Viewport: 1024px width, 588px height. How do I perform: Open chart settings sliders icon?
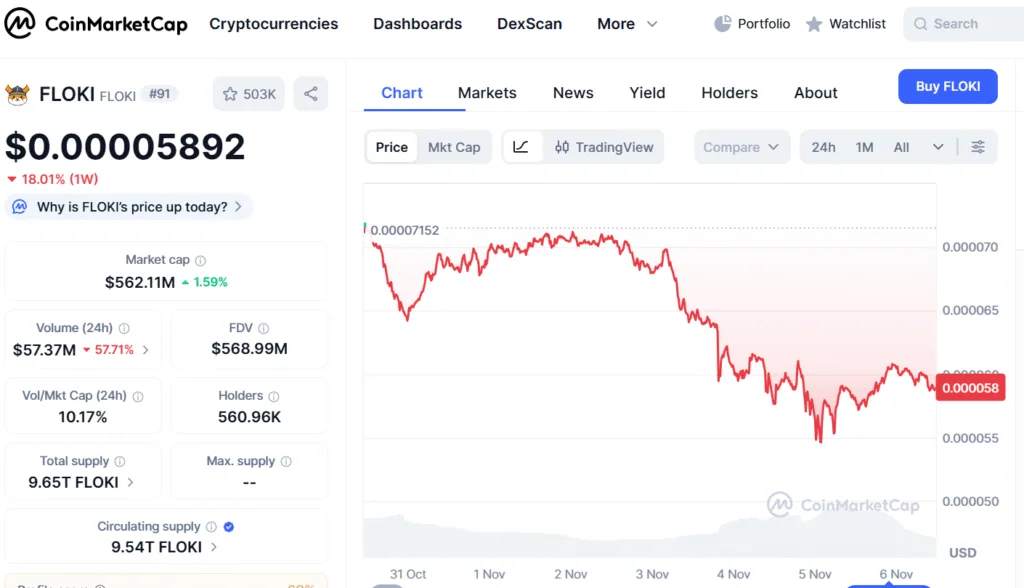(977, 146)
